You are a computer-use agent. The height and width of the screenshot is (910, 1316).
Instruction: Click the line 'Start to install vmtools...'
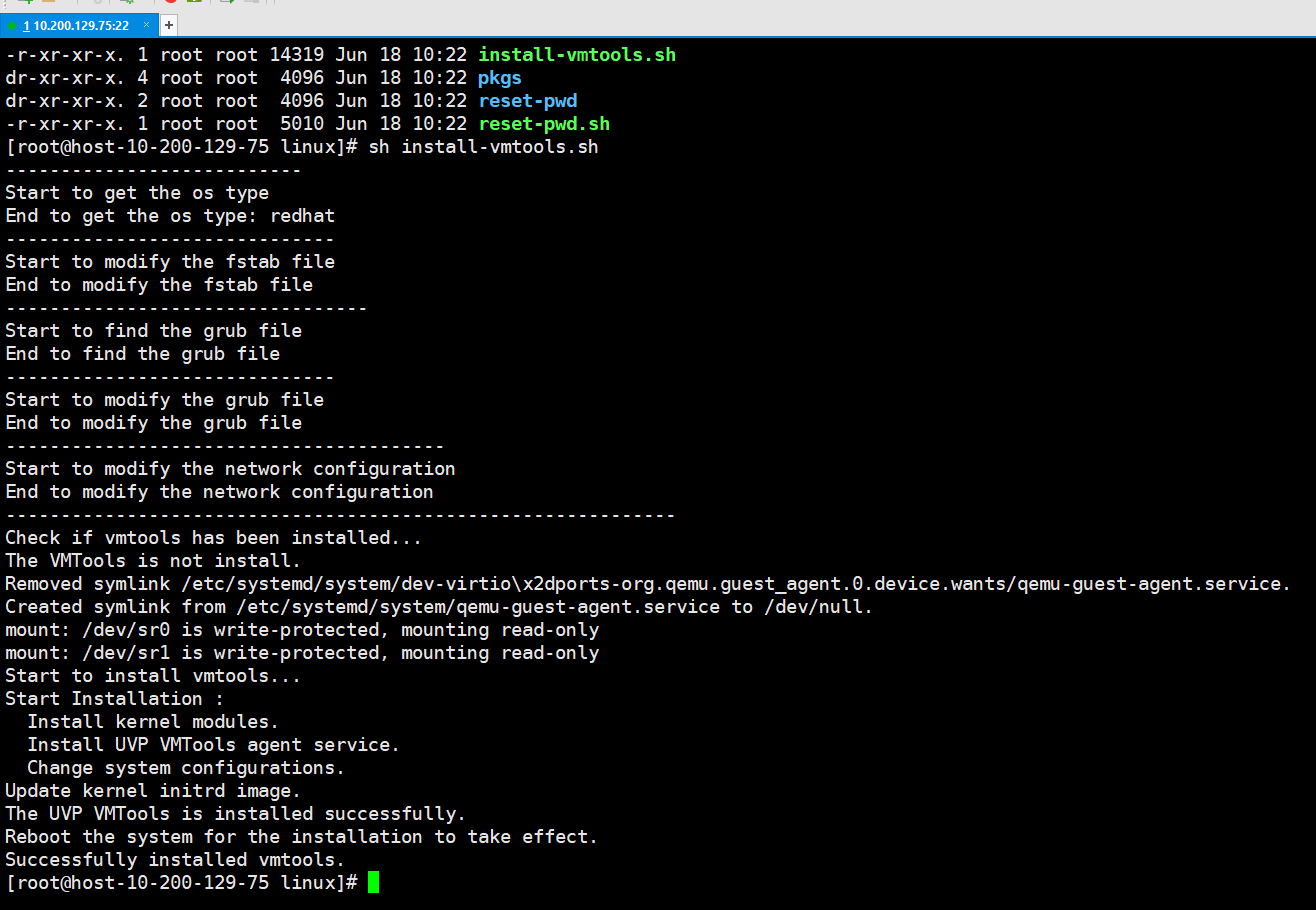click(x=153, y=676)
